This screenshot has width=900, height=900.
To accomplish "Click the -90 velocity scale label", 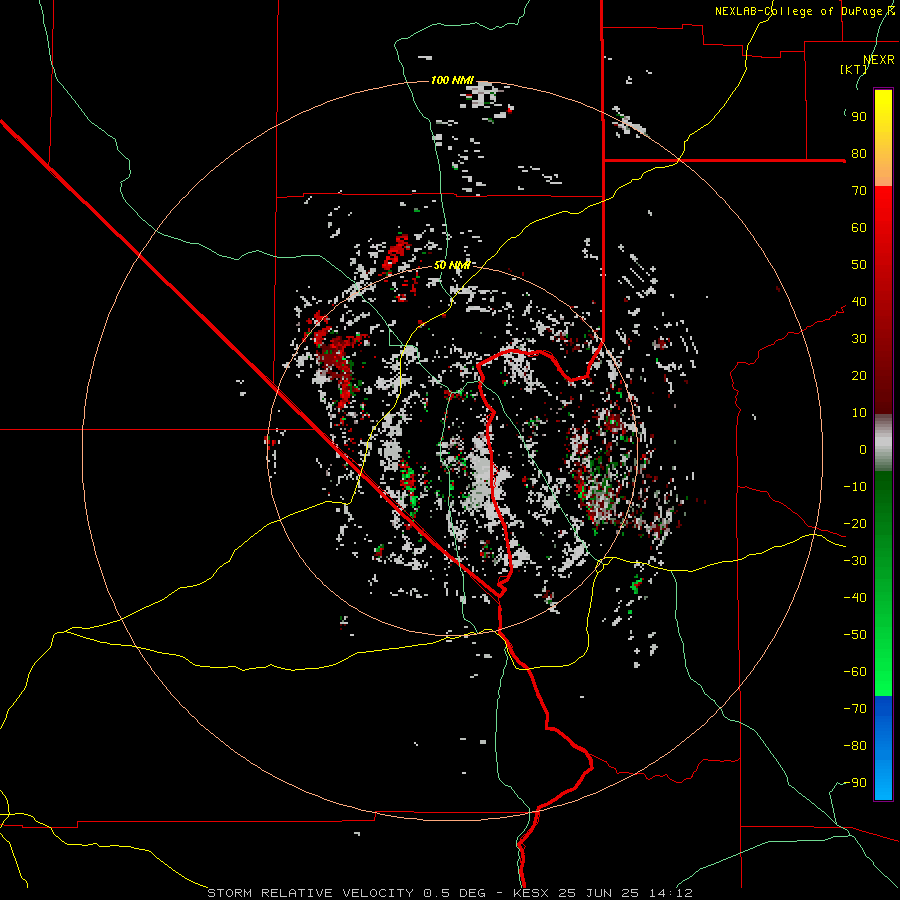I will (x=855, y=783).
